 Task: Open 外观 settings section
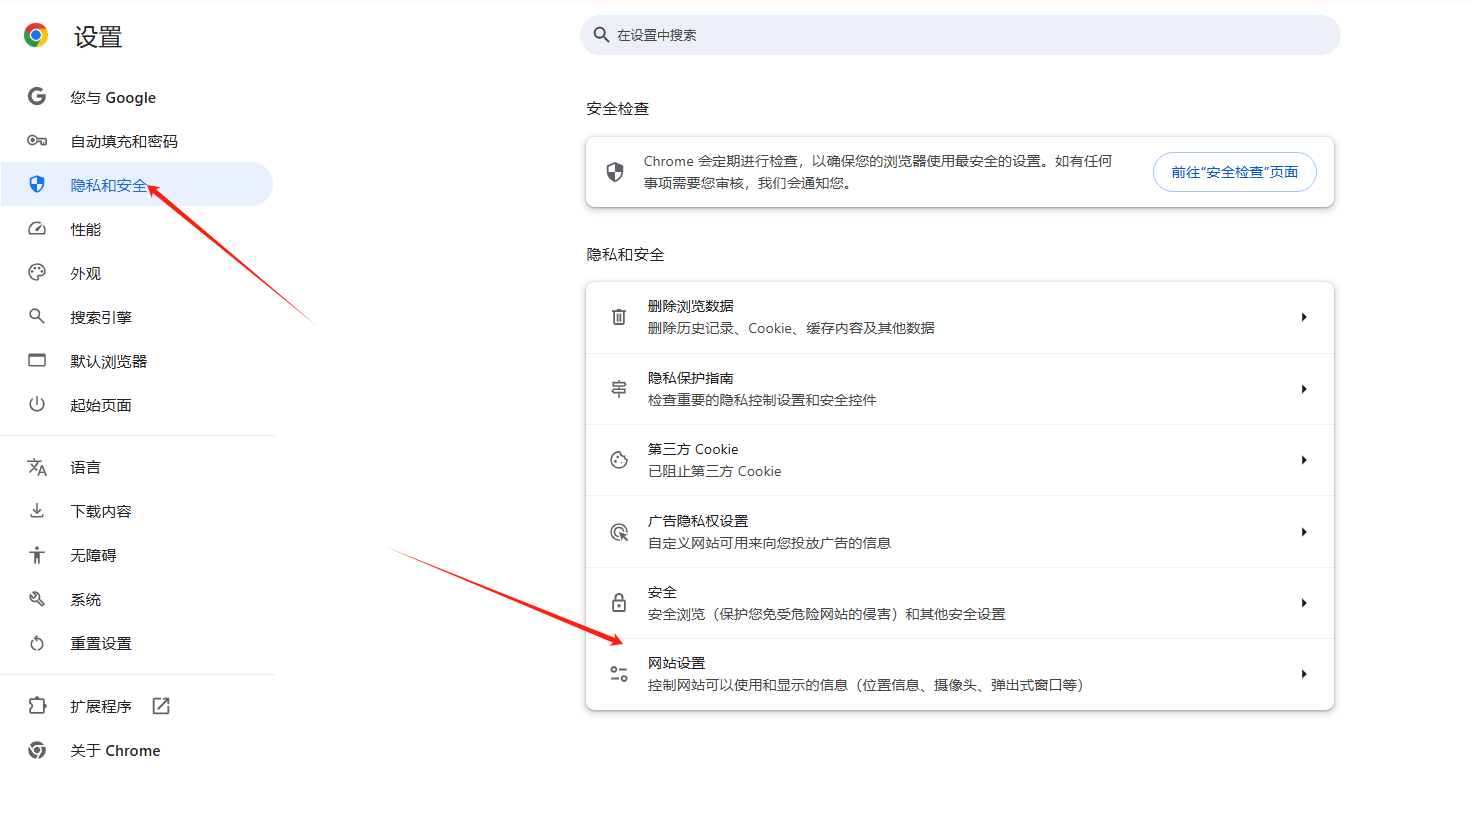136,273
